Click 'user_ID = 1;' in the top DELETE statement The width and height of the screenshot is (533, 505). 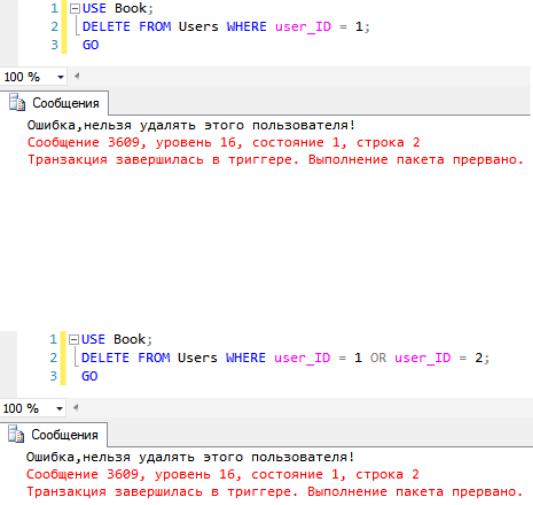click(x=322, y=27)
